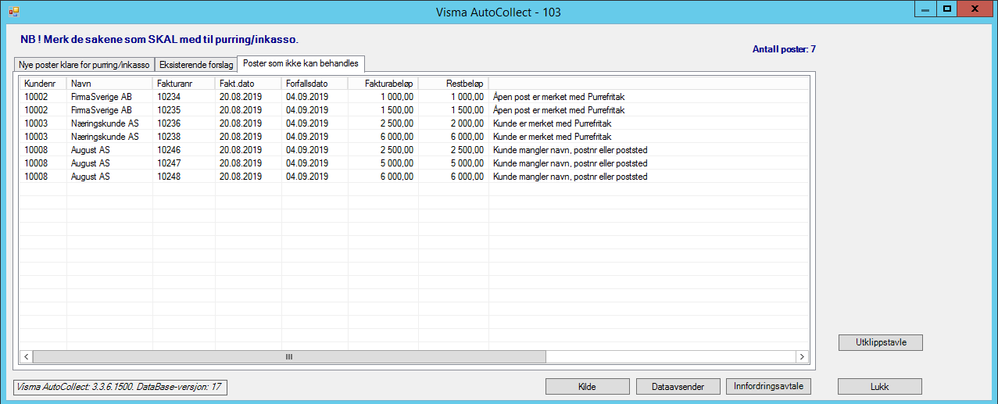Click Fakturabeløp 5 000,00 in row 10247
This screenshot has width=998, height=404.
pos(397,164)
